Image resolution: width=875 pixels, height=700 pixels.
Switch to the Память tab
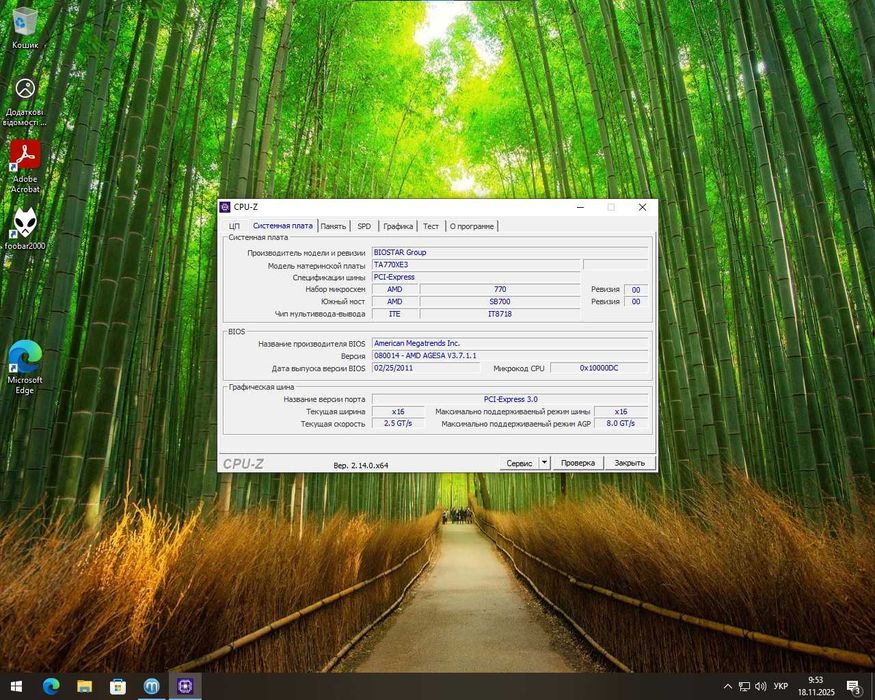pos(333,226)
